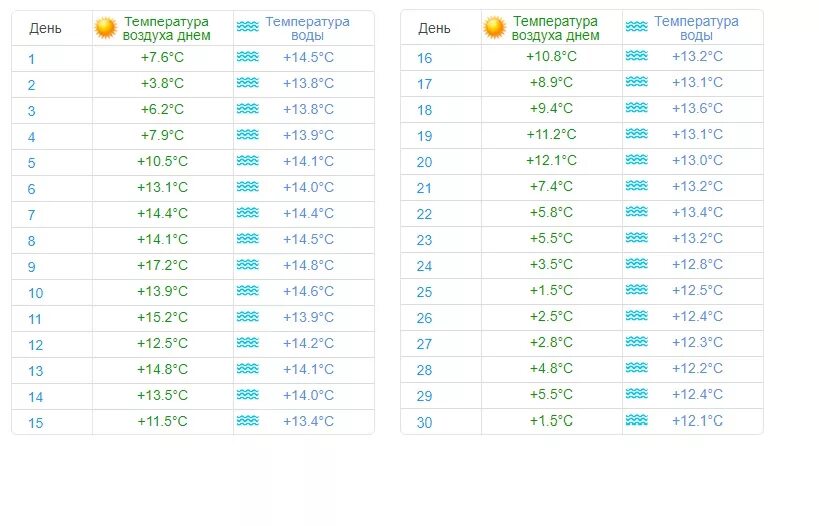The height and width of the screenshot is (526, 819).
Task: Click the wave icon in day 28 row
Action: (637, 368)
